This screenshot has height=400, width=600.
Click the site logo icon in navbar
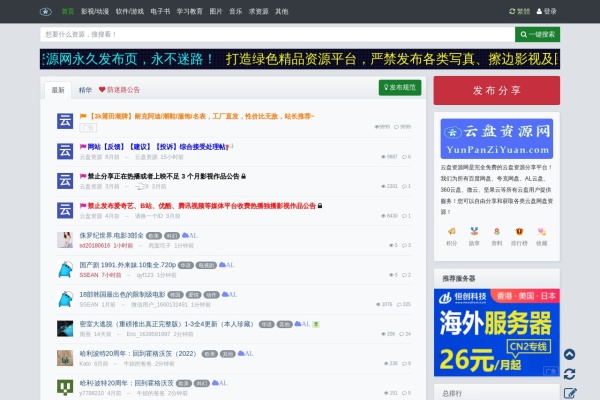46,11
